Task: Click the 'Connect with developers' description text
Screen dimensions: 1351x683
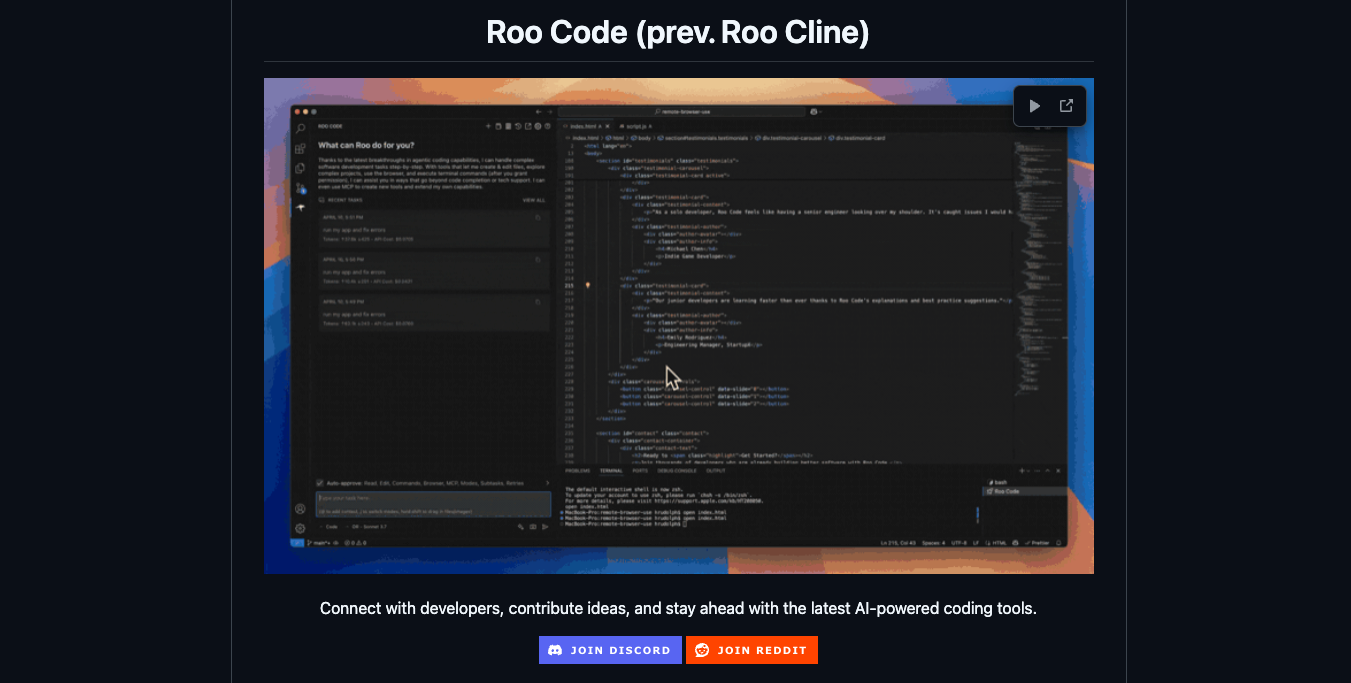Action: pyautogui.click(x=678, y=608)
